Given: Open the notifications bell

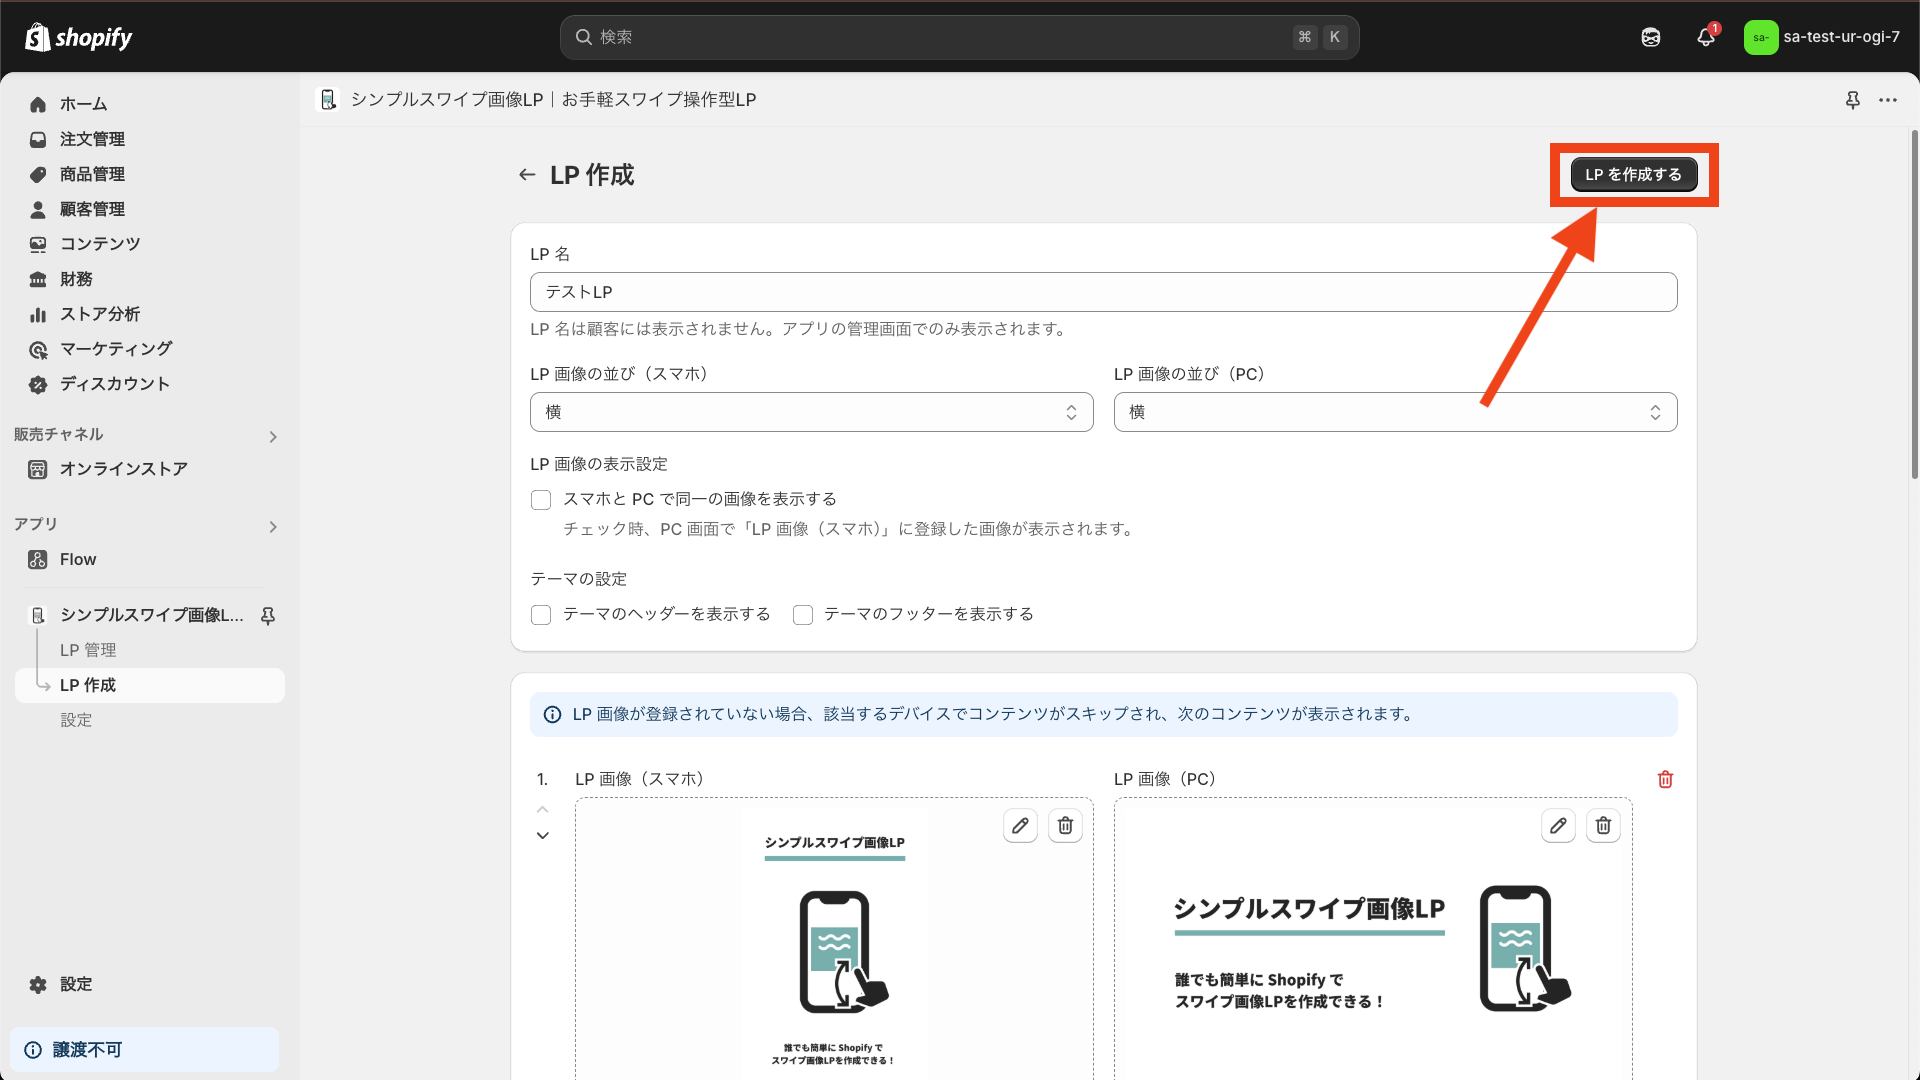Looking at the screenshot, I should 1706,37.
